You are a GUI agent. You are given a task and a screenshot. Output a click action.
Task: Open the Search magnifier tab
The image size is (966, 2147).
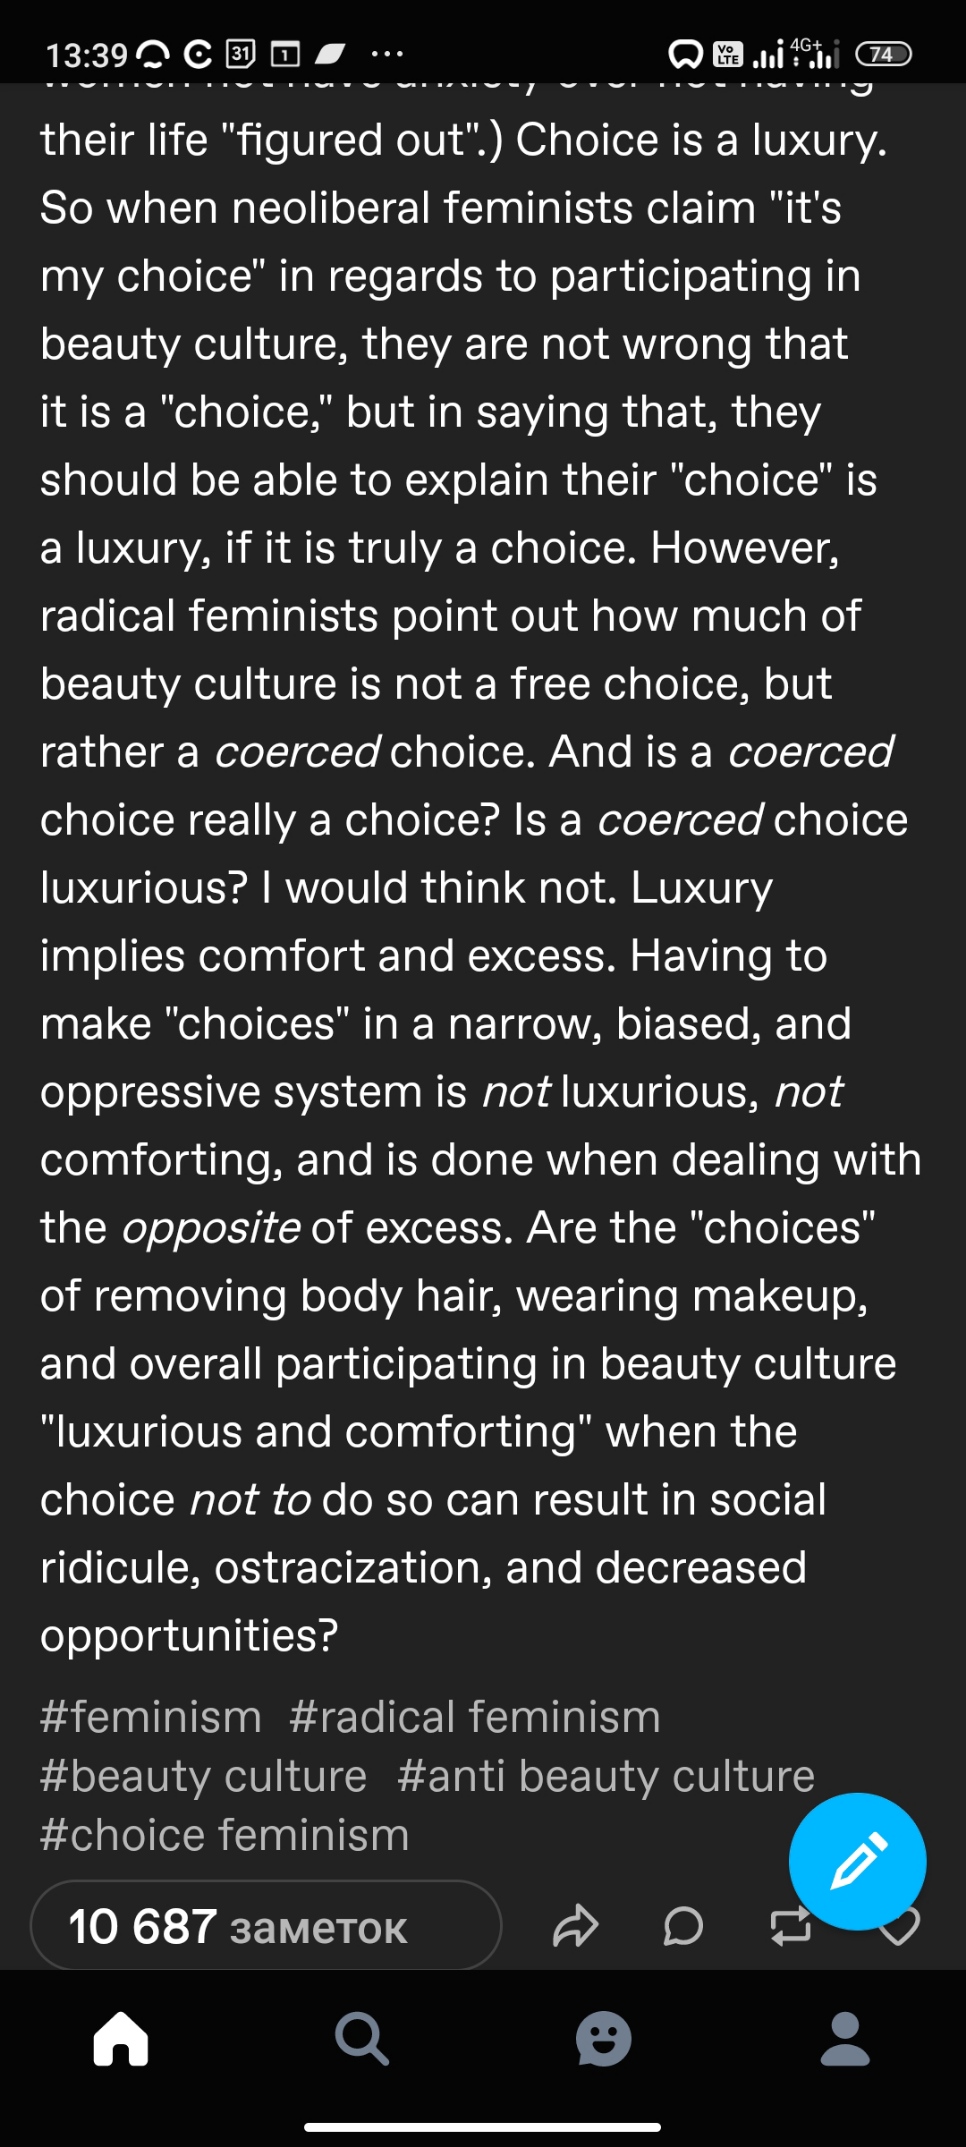point(362,2038)
